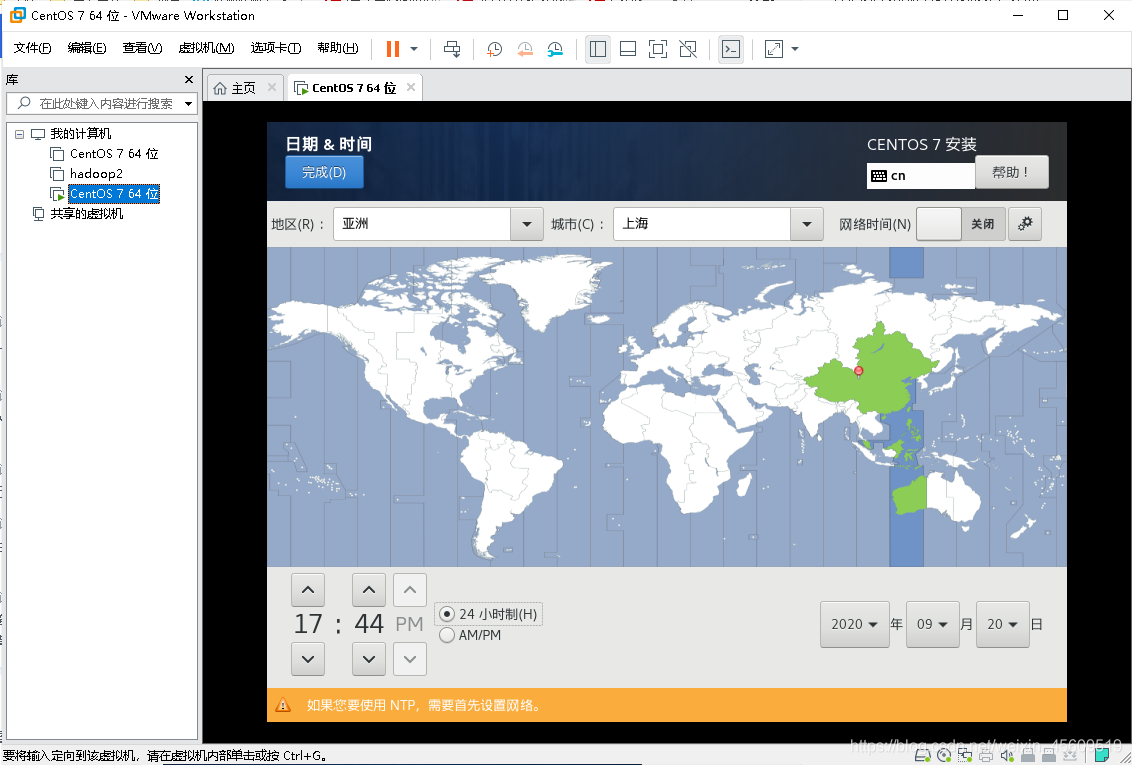Image resolution: width=1132 pixels, height=765 pixels.
Task: Toggle the console view icon
Action: point(731,49)
